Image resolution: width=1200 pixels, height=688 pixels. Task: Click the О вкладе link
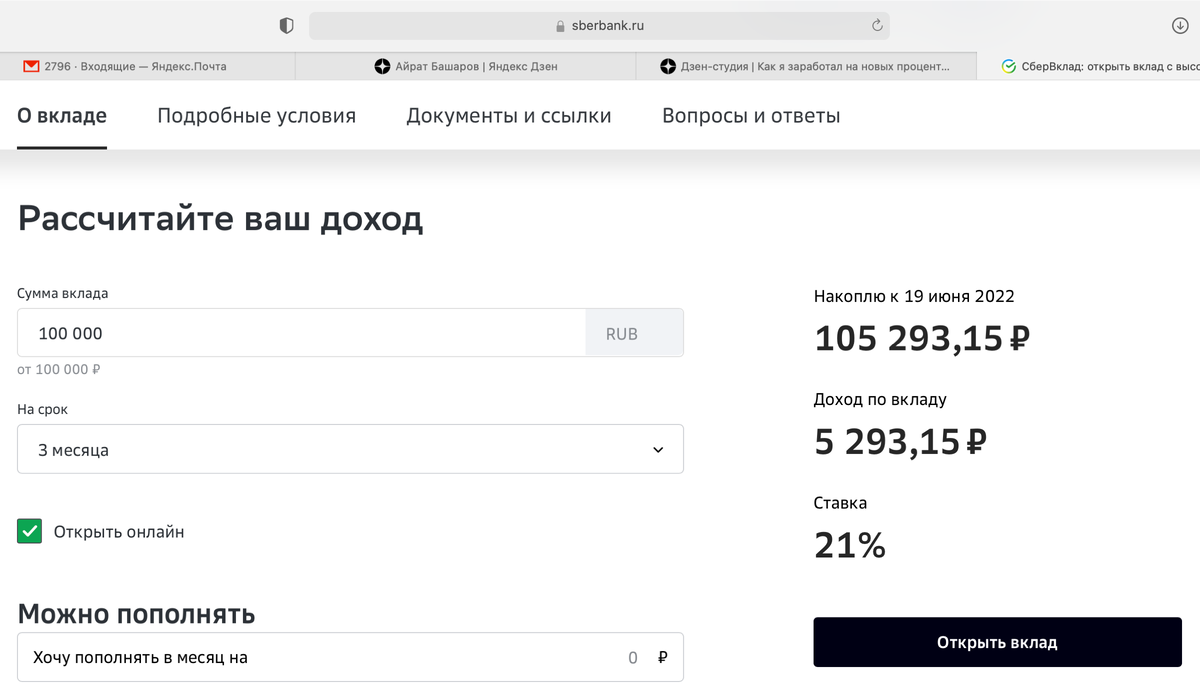[60, 115]
